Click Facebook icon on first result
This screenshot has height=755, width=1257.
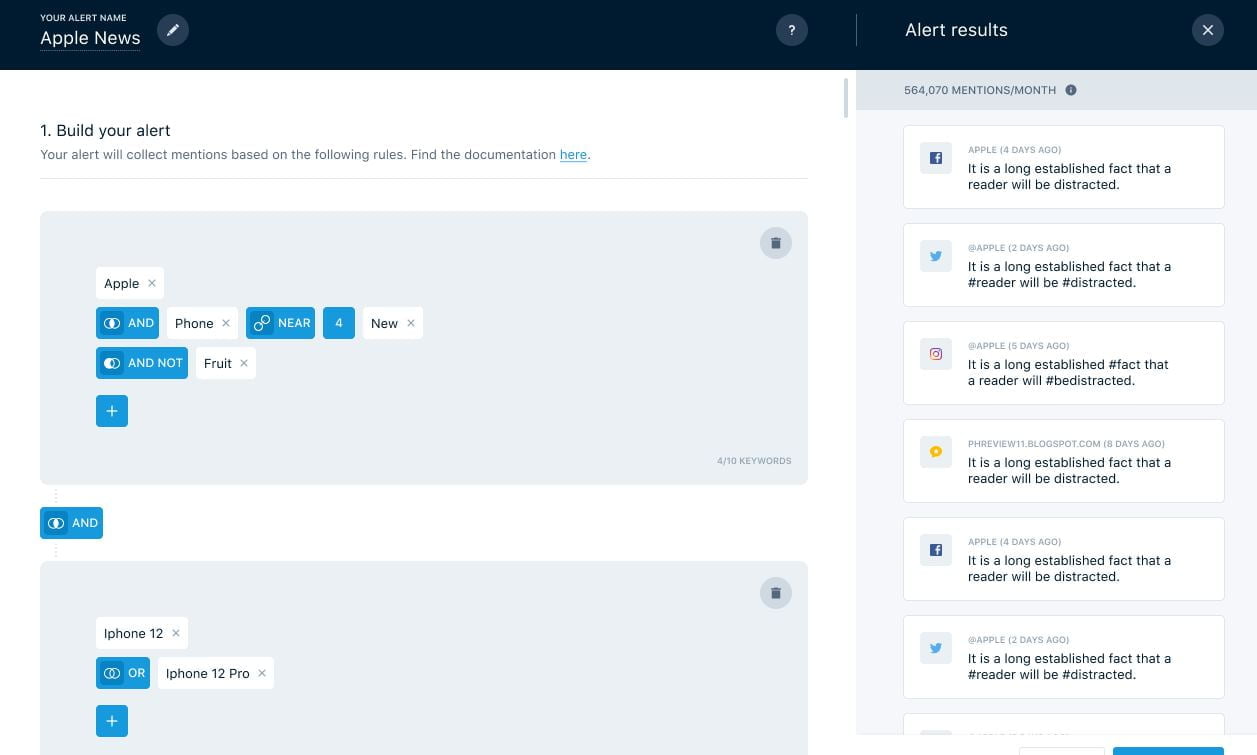[936, 158]
